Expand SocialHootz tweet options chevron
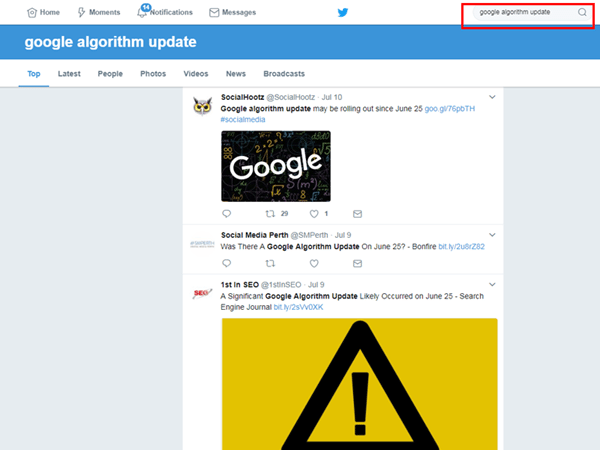Image resolution: width=600 pixels, height=450 pixels. (492, 97)
